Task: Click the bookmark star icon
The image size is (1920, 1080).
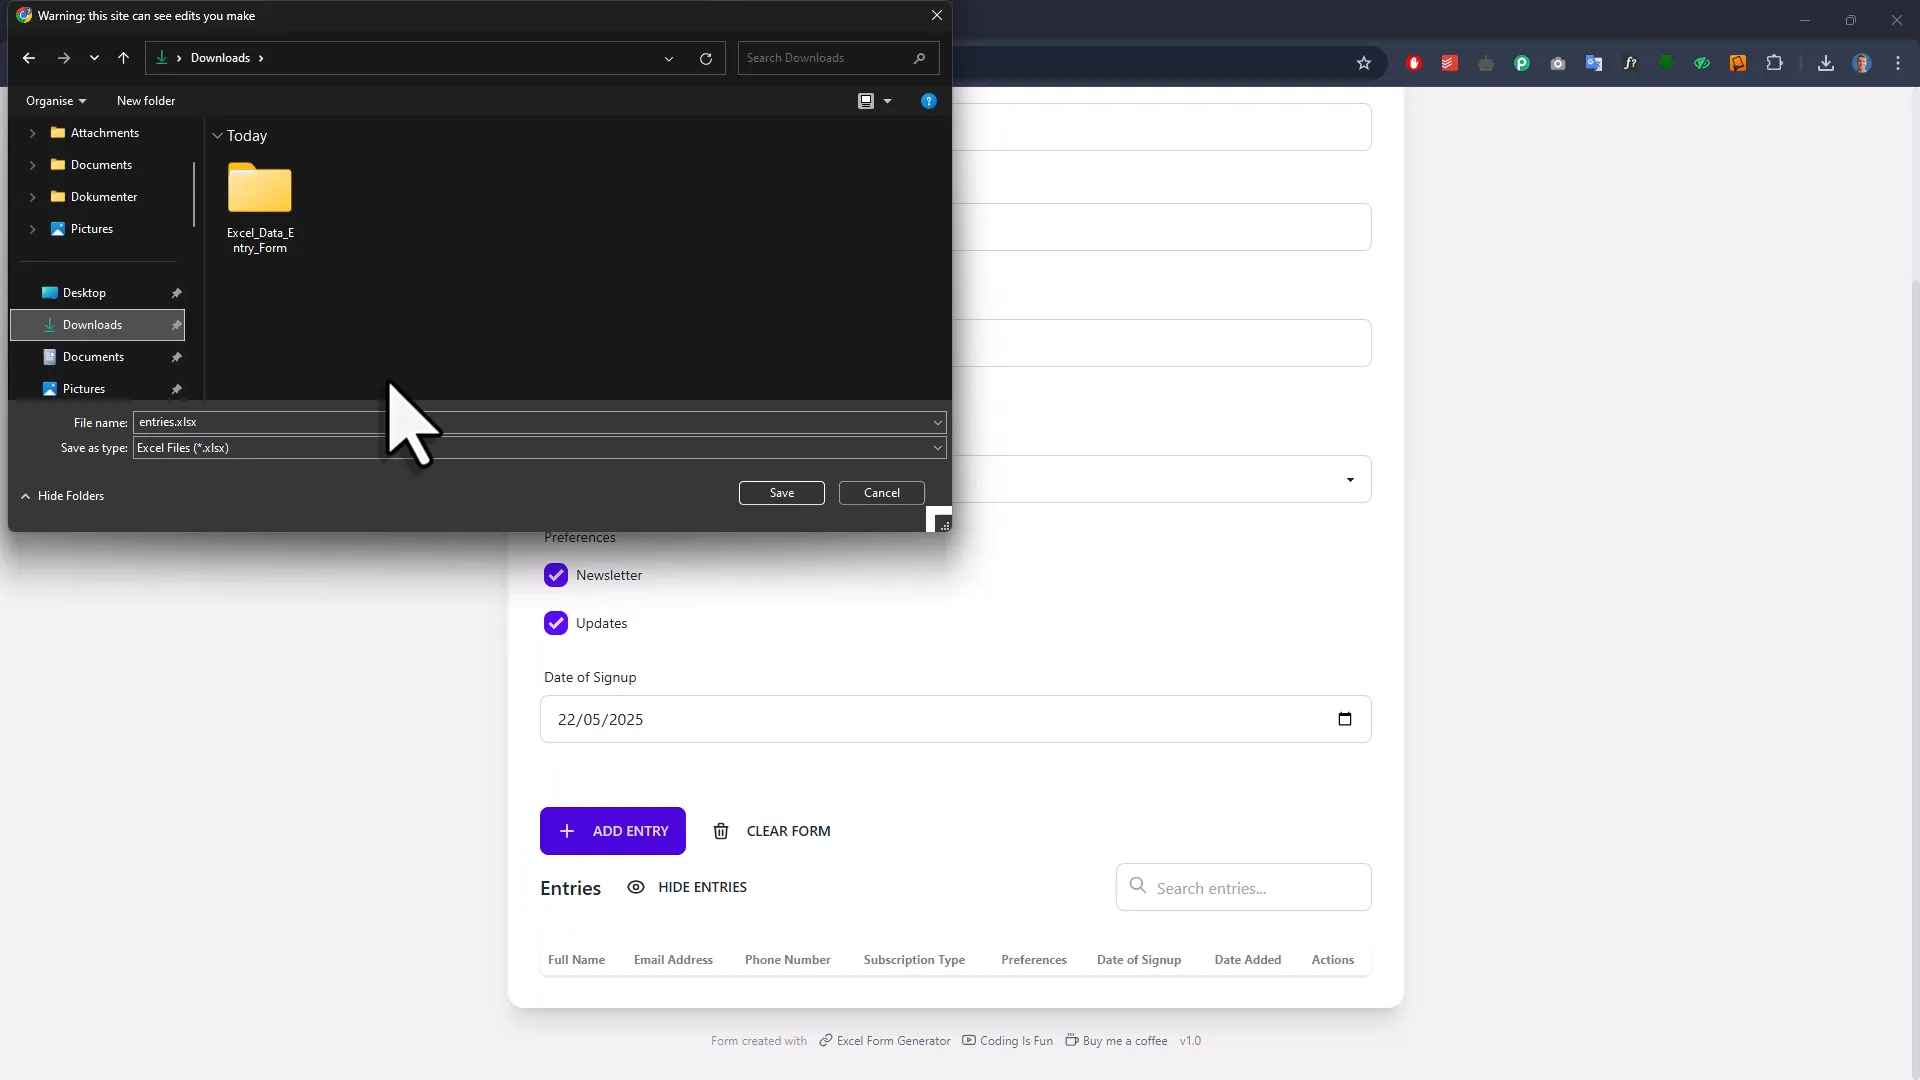Action: pyautogui.click(x=1363, y=63)
